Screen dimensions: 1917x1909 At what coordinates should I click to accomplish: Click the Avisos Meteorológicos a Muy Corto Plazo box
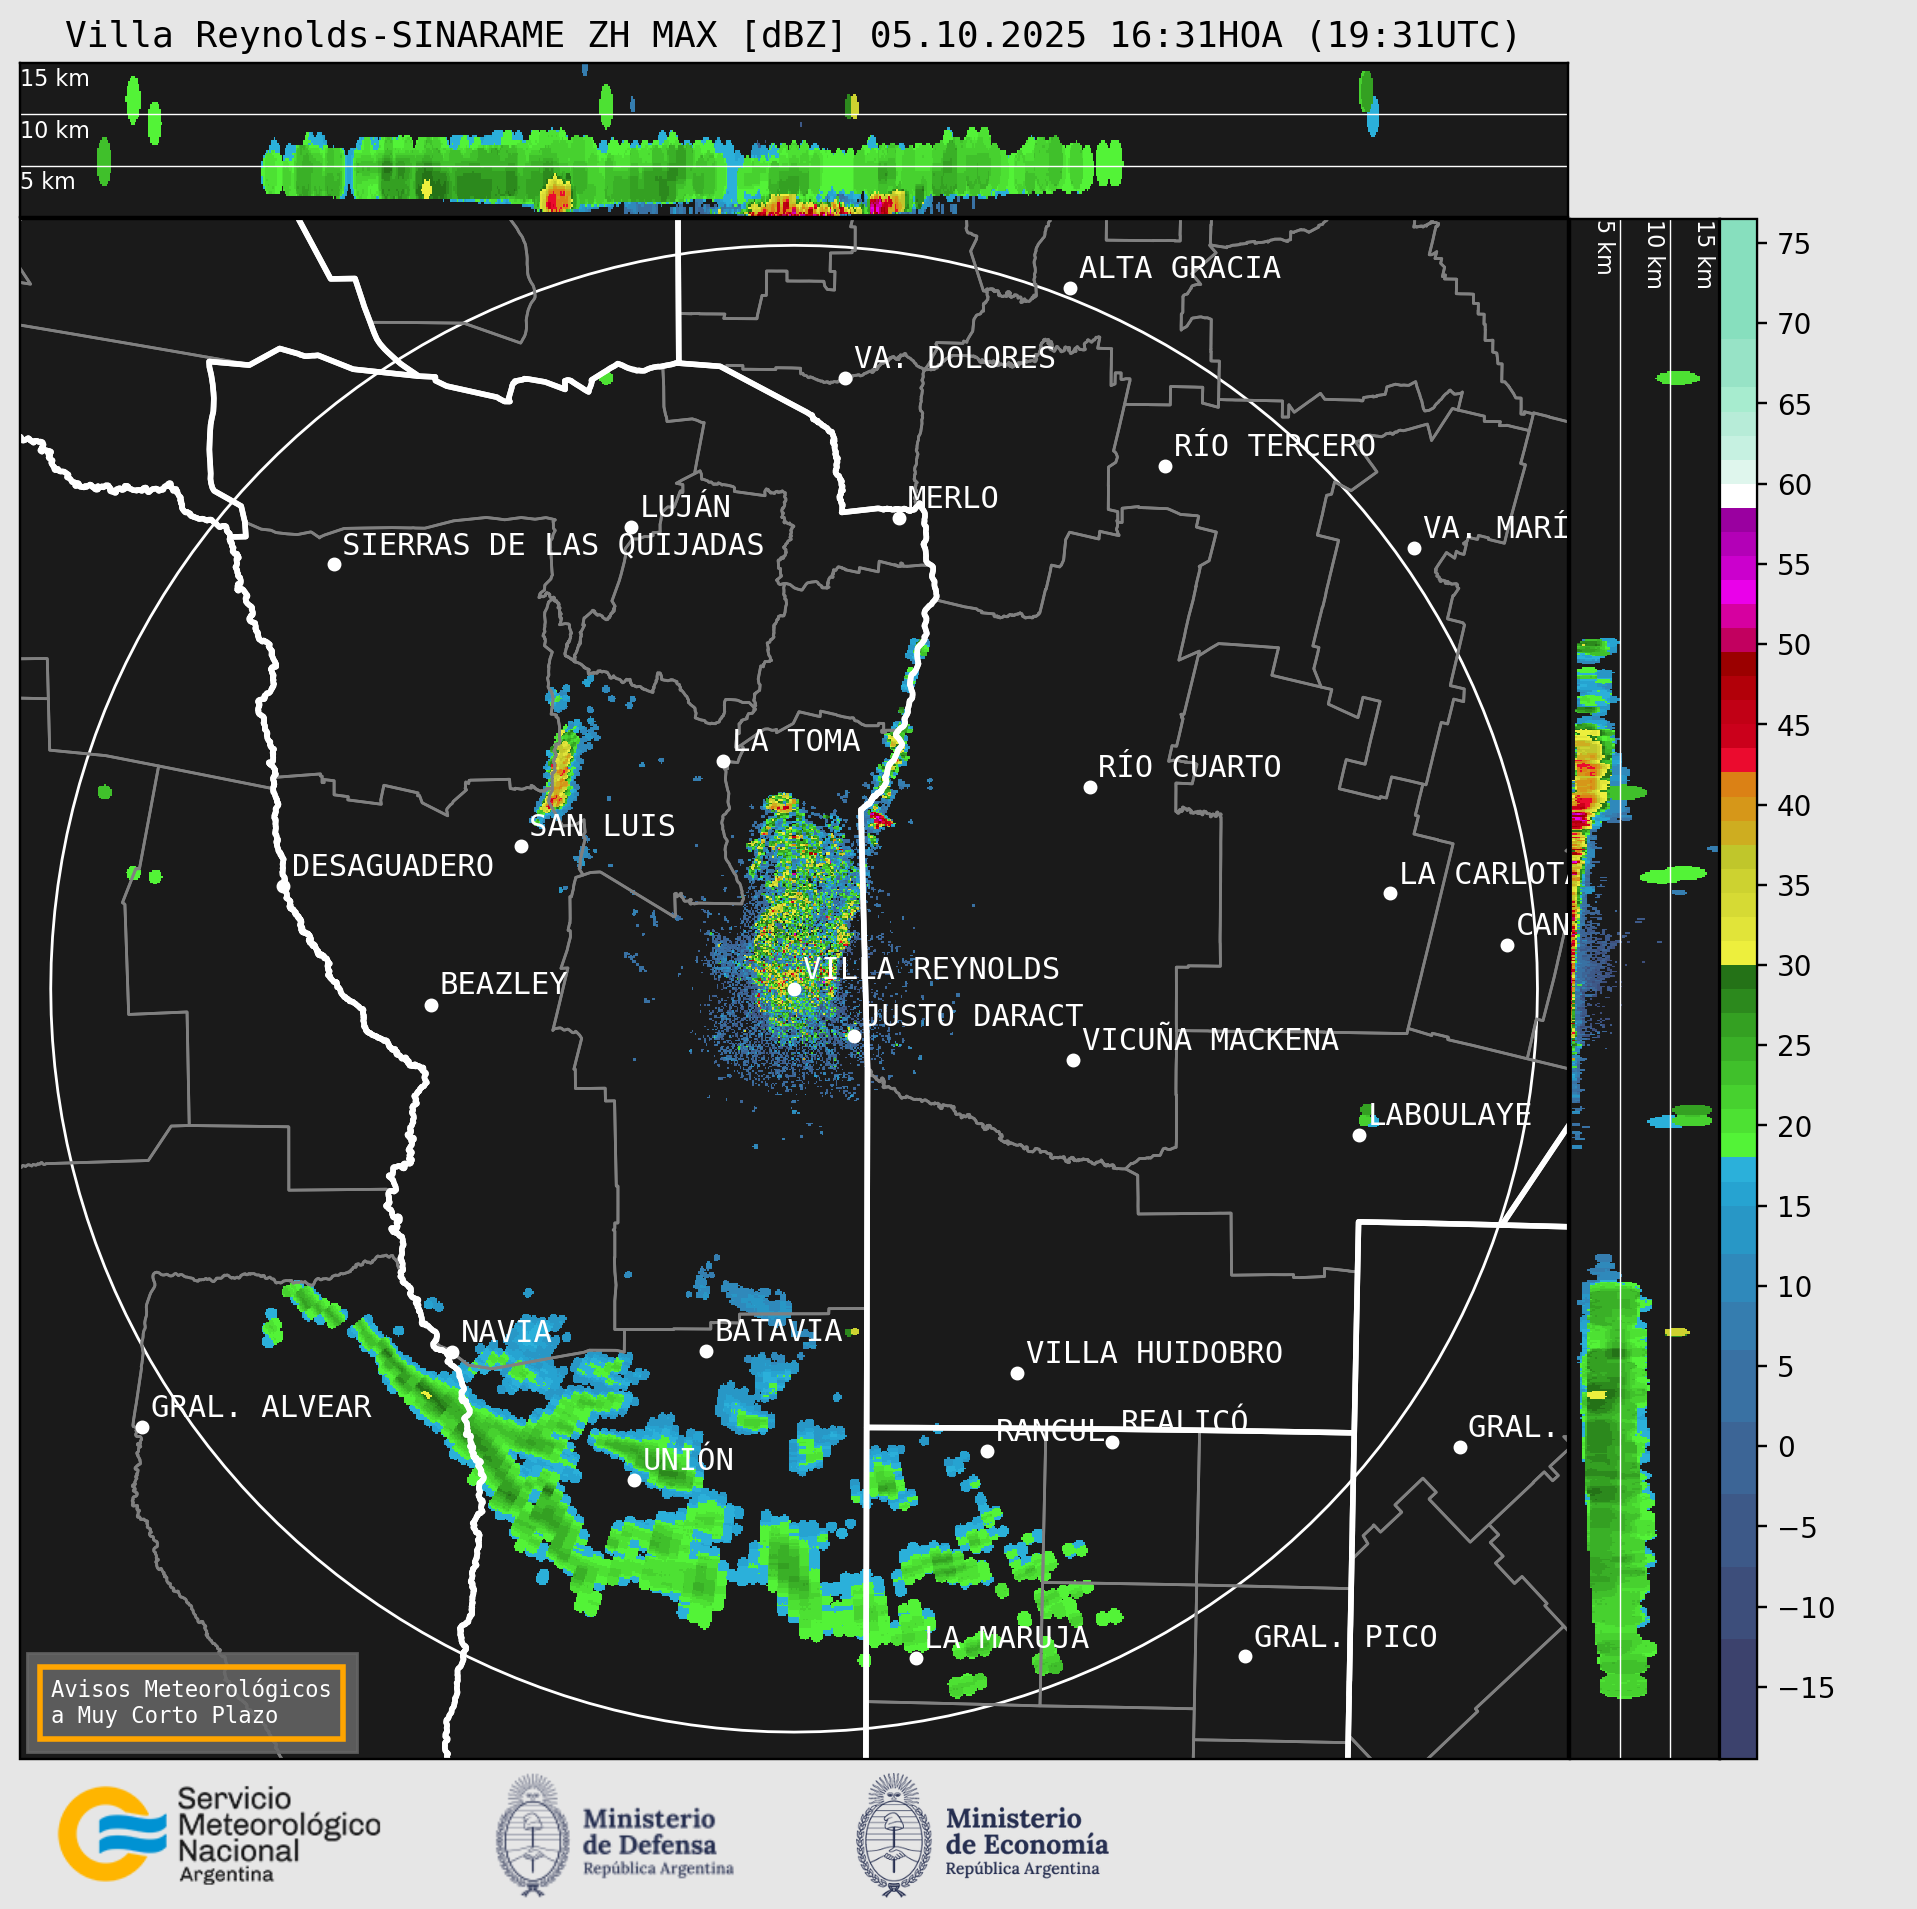coord(191,1702)
